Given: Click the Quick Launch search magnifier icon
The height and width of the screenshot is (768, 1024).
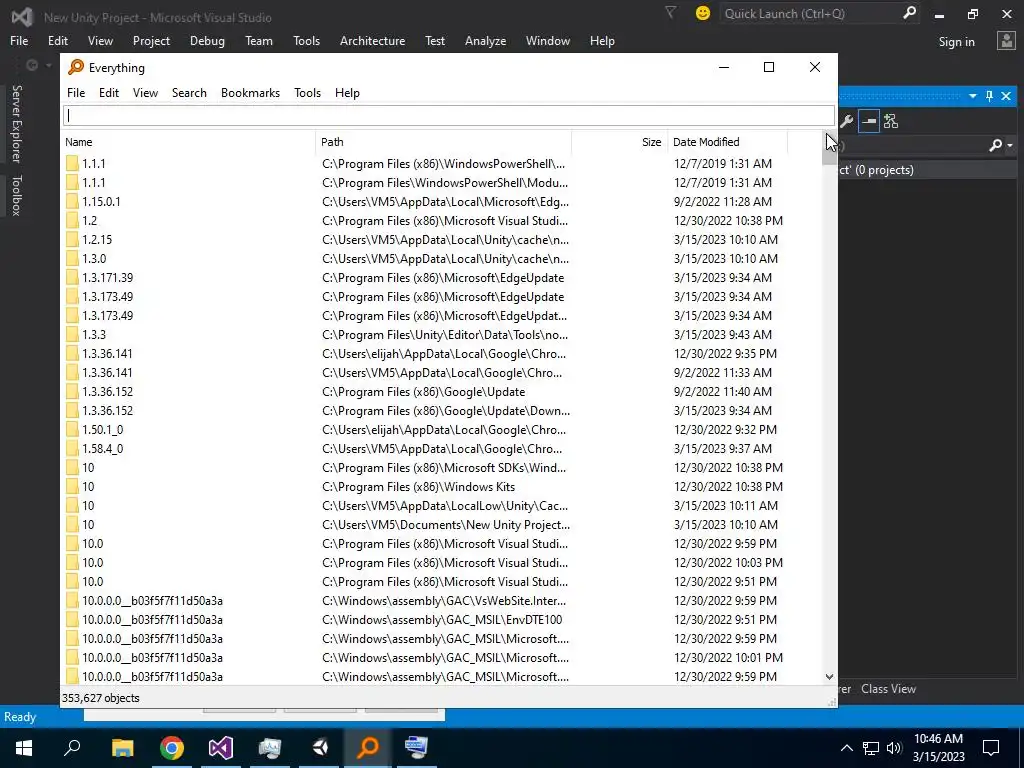Looking at the screenshot, I should (x=909, y=13).
